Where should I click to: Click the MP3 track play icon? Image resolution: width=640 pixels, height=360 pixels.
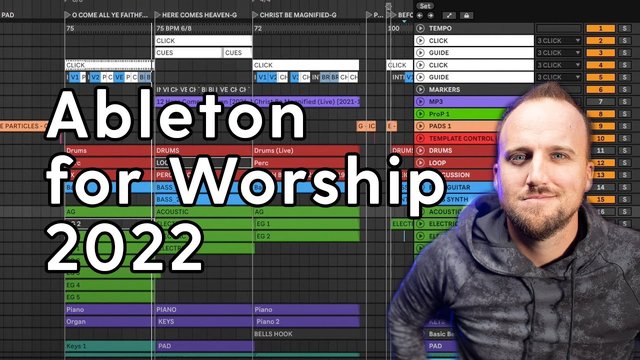[x=420, y=102]
